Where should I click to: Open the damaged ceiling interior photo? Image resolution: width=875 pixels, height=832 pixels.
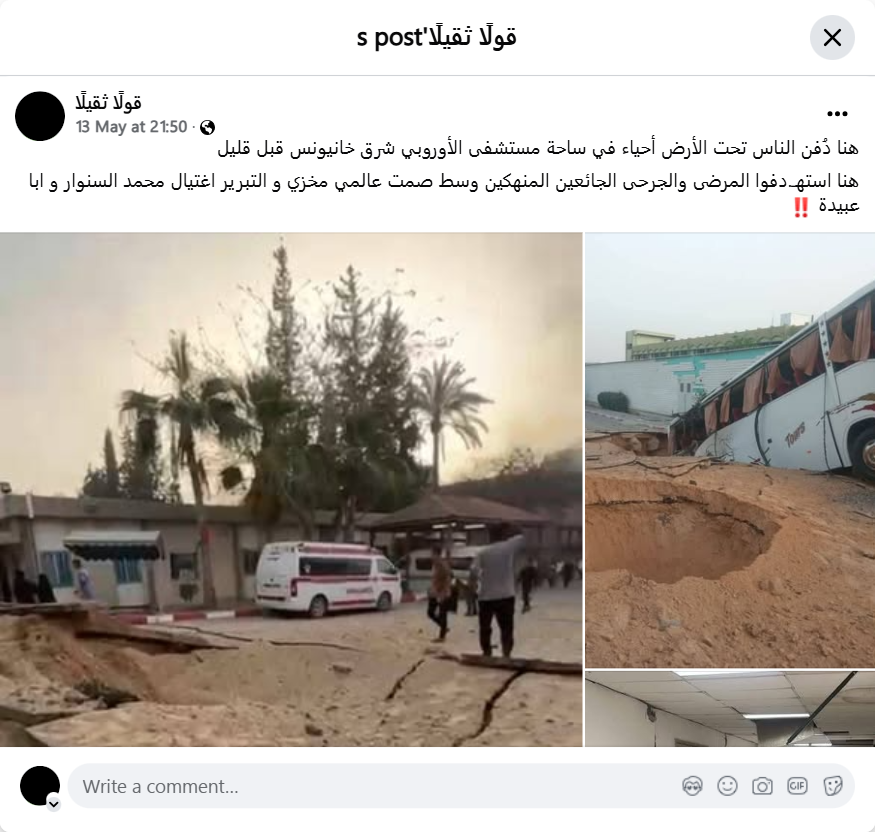pos(730,709)
